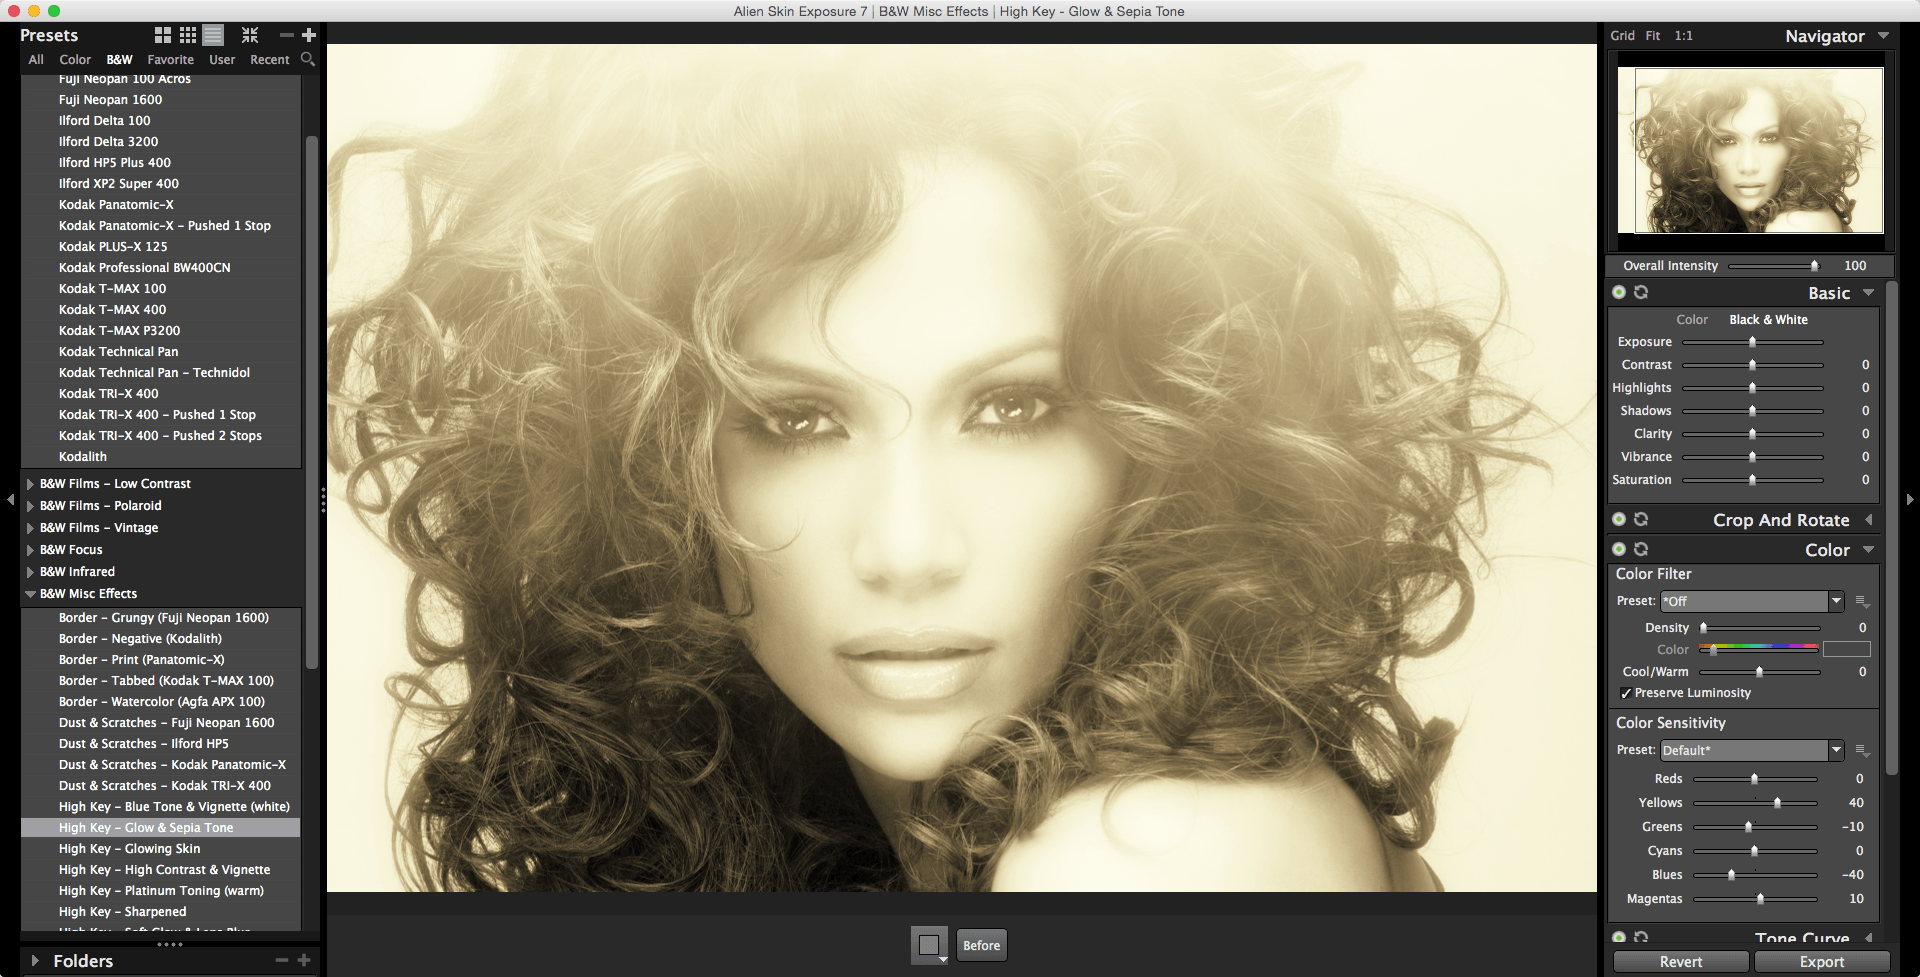Select preset Dust & Scratches - Ilford HP5
This screenshot has width=1920, height=977.
(160, 744)
